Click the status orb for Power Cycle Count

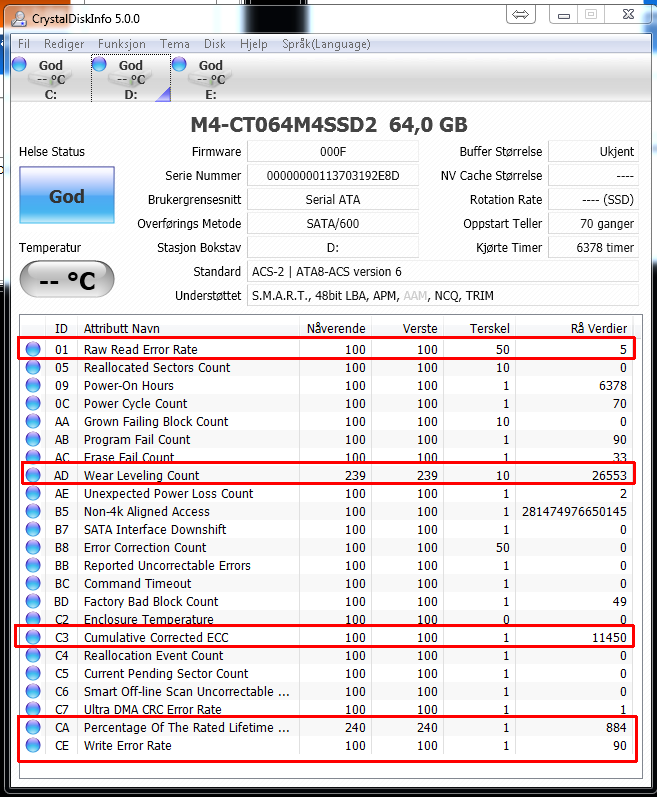tap(33, 403)
